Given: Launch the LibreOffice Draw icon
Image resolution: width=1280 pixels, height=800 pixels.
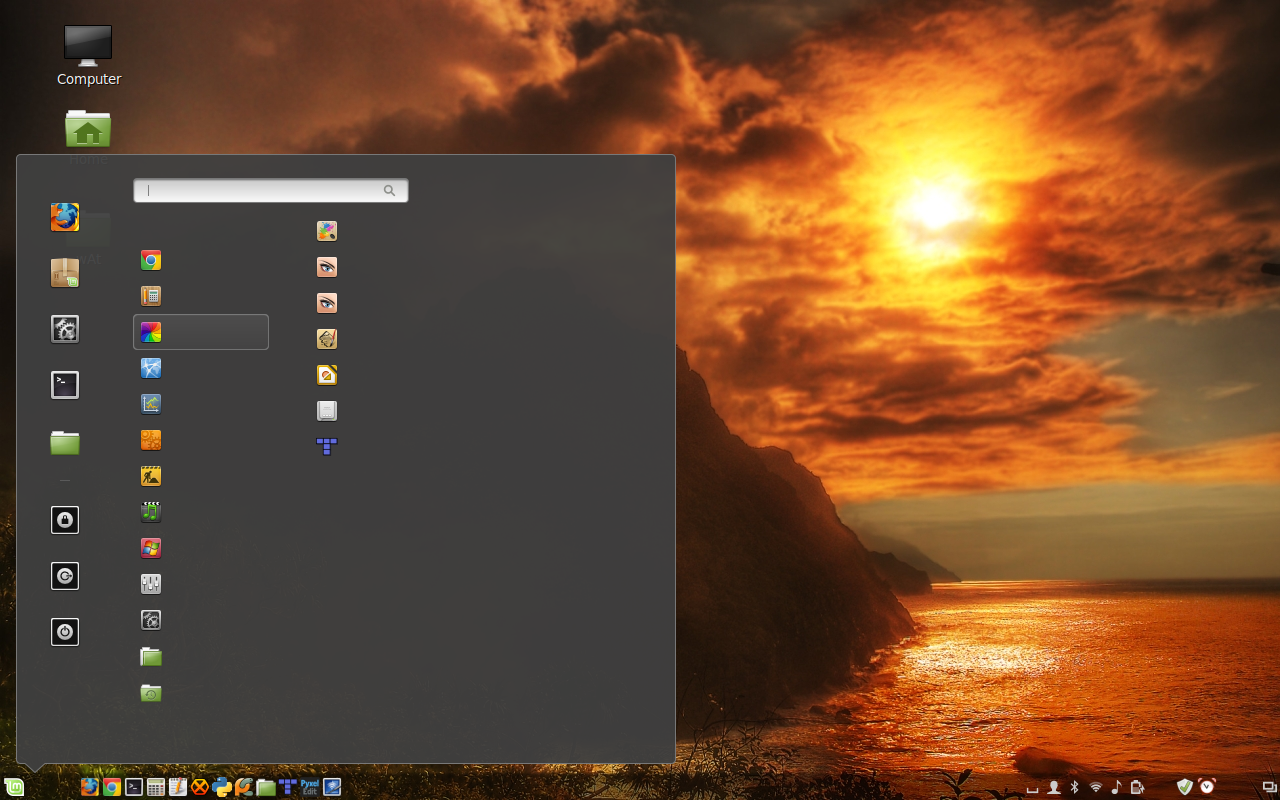Looking at the screenshot, I should point(327,375).
